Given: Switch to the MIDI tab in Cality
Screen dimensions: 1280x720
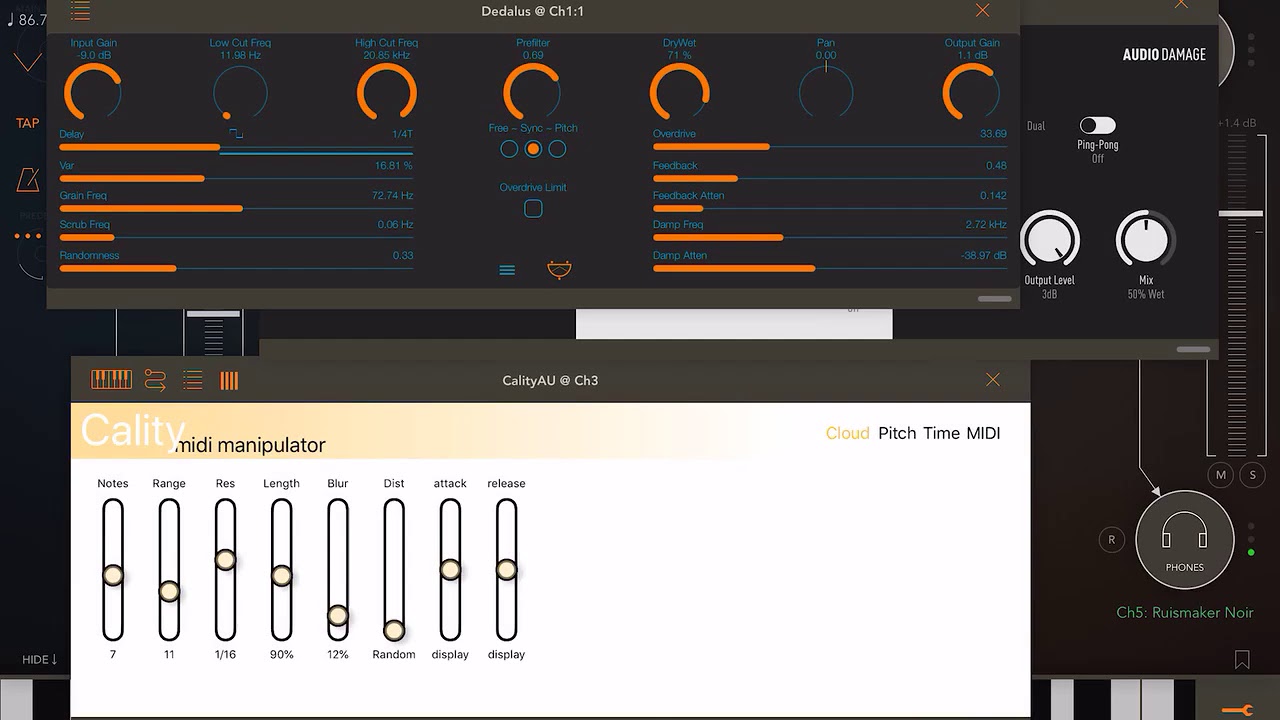Looking at the screenshot, I should [x=983, y=433].
